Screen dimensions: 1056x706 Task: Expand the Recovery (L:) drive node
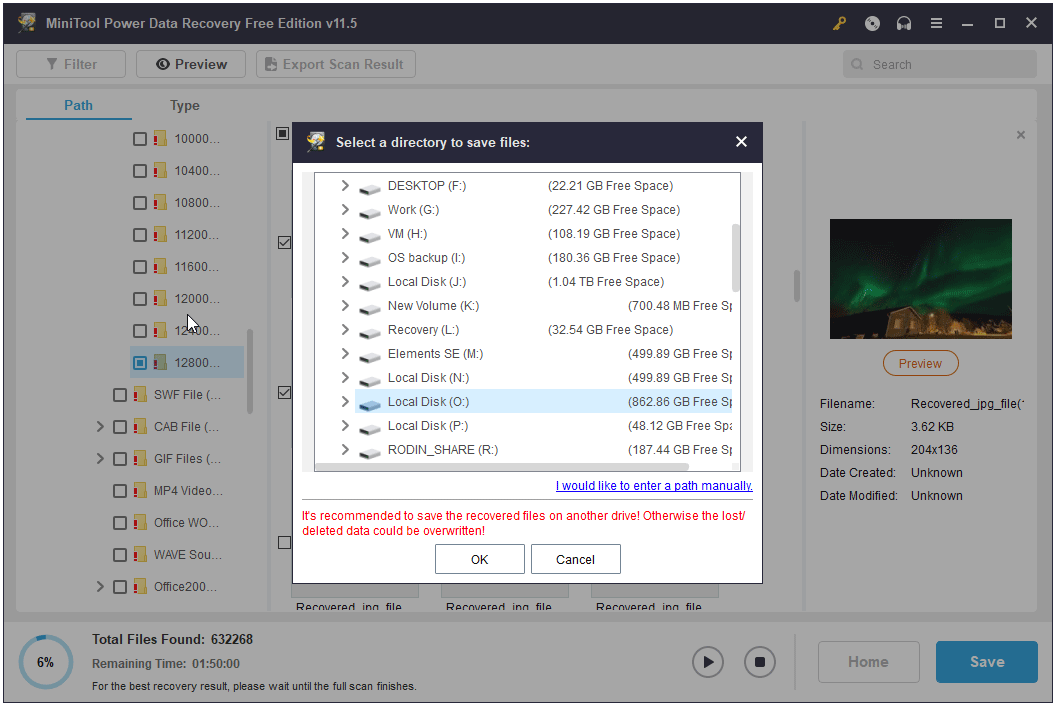click(x=345, y=329)
